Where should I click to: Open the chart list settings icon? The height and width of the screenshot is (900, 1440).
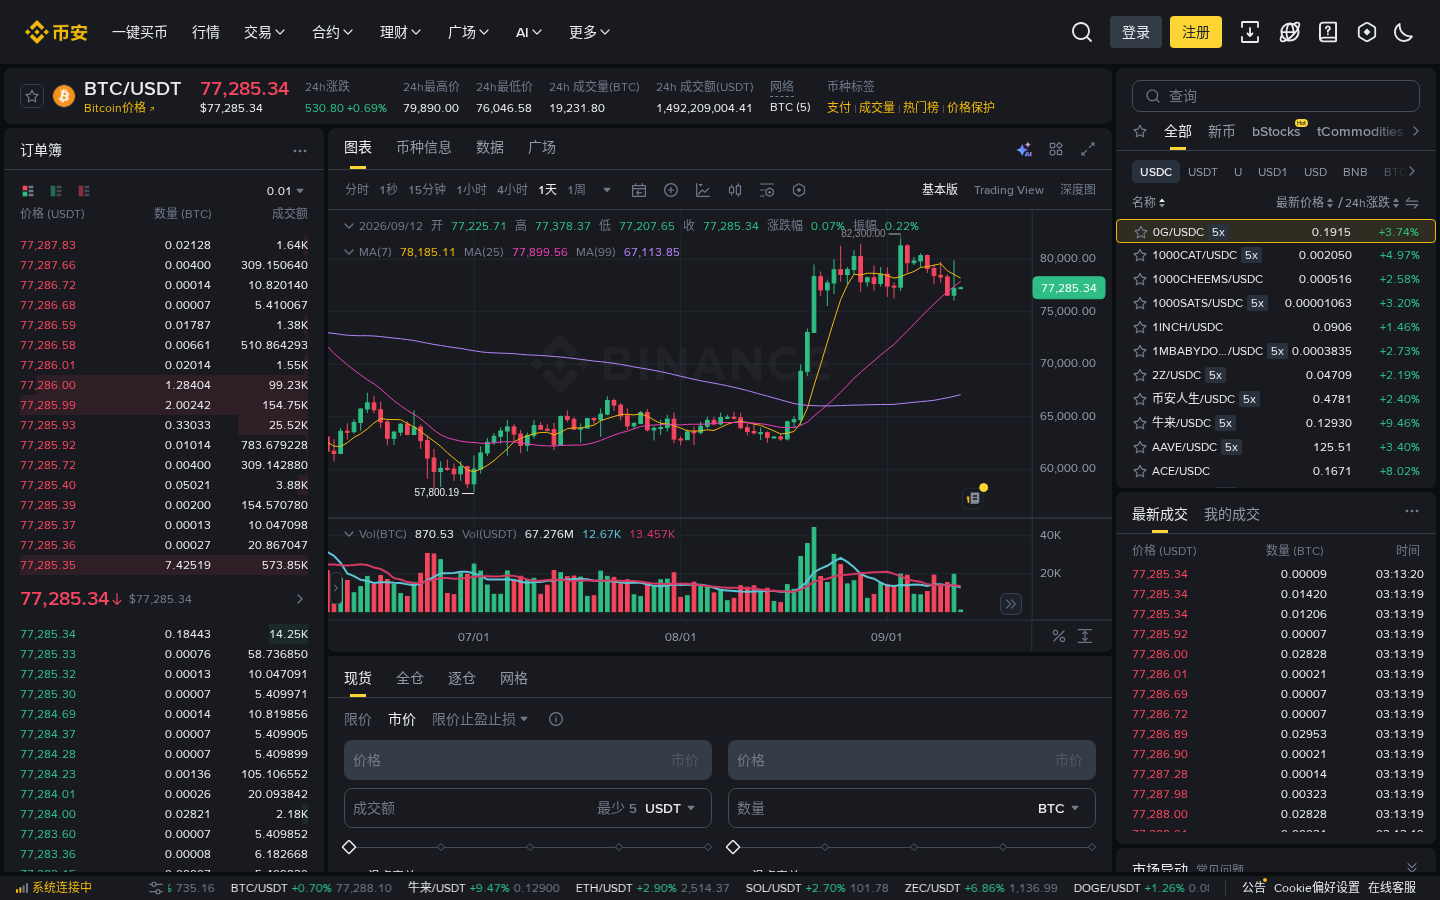click(767, 190)
